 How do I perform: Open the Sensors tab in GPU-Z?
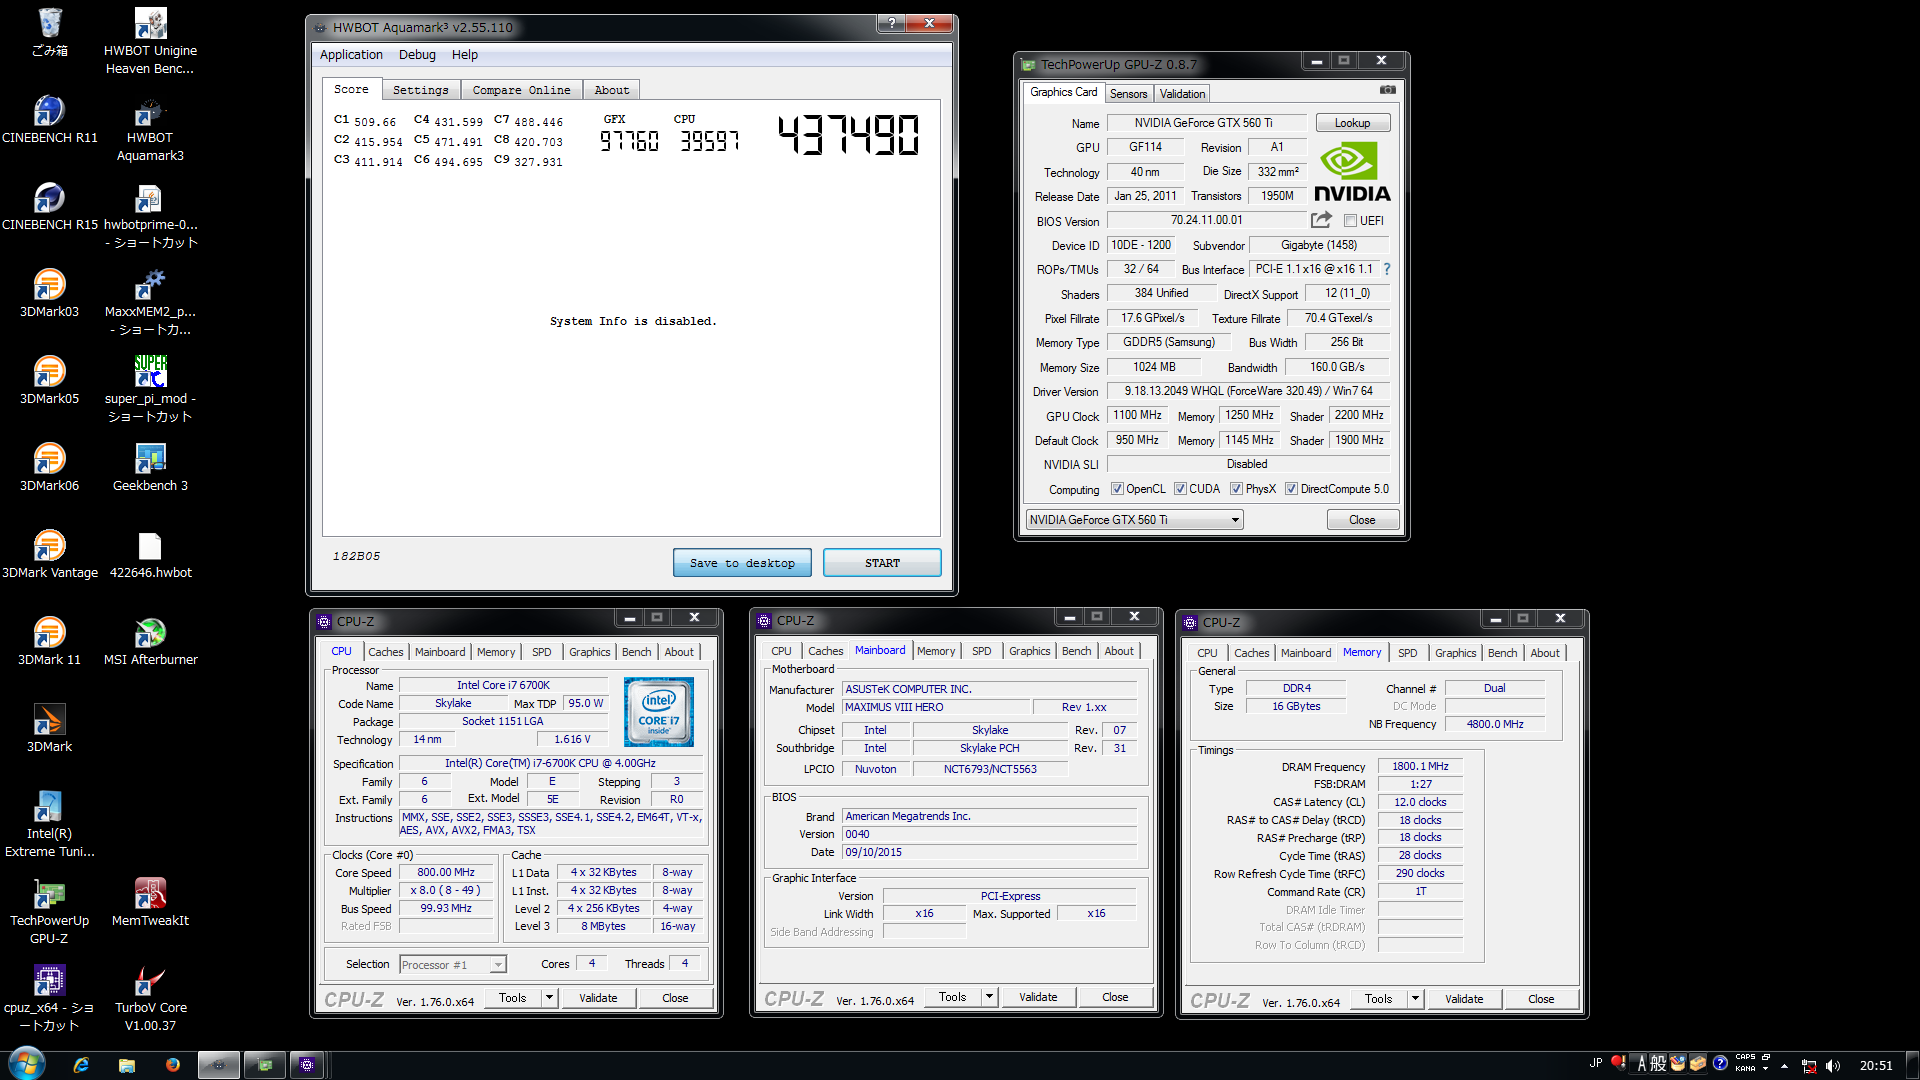tap(1128, 94)
